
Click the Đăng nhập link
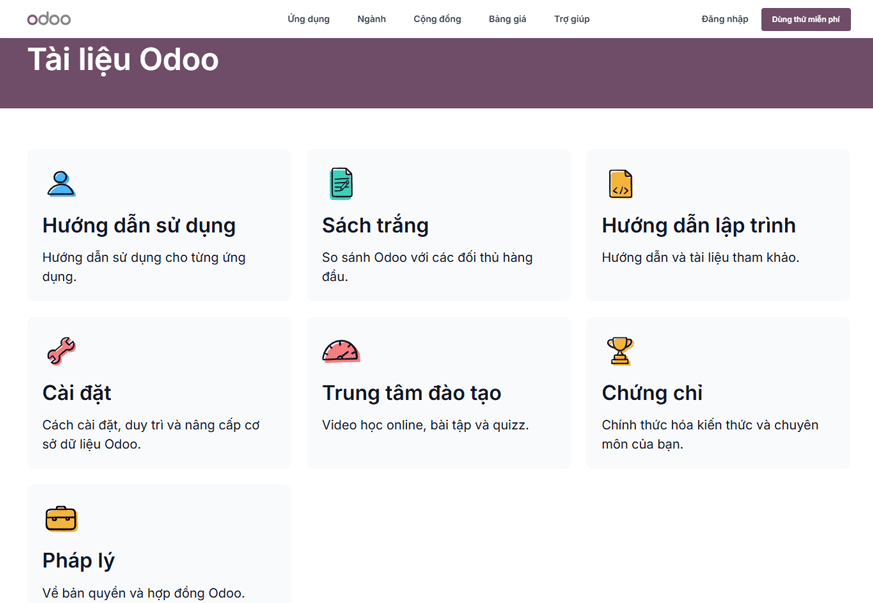pos(724,18)
